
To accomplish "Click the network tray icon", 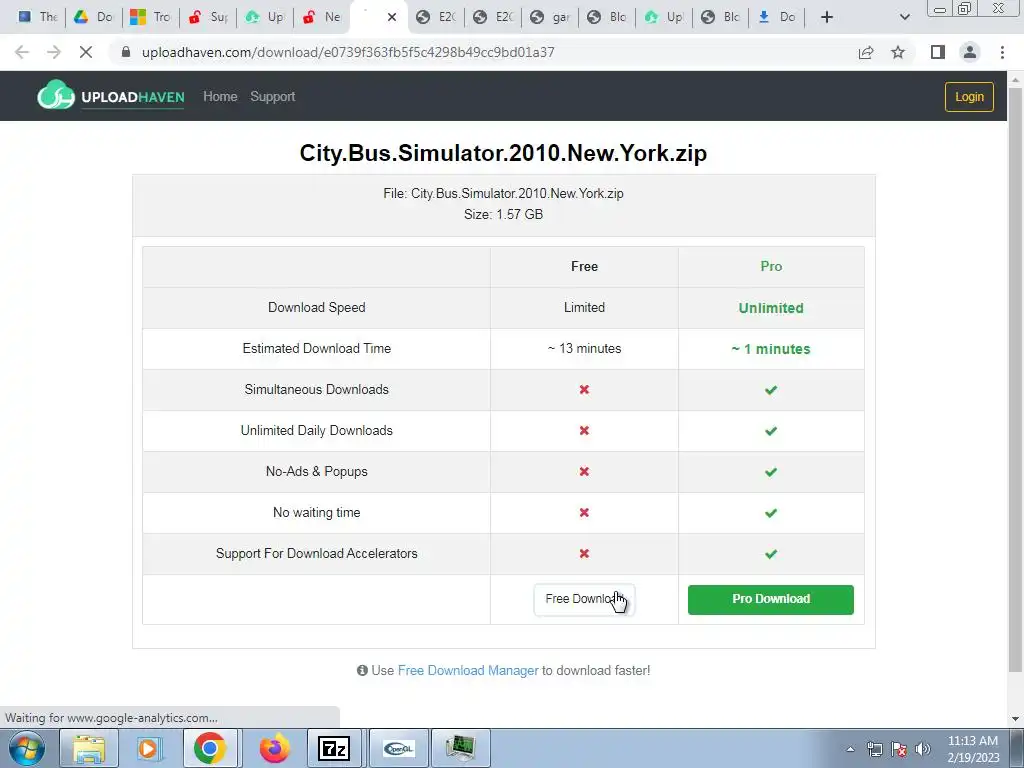I will point(874,750).
